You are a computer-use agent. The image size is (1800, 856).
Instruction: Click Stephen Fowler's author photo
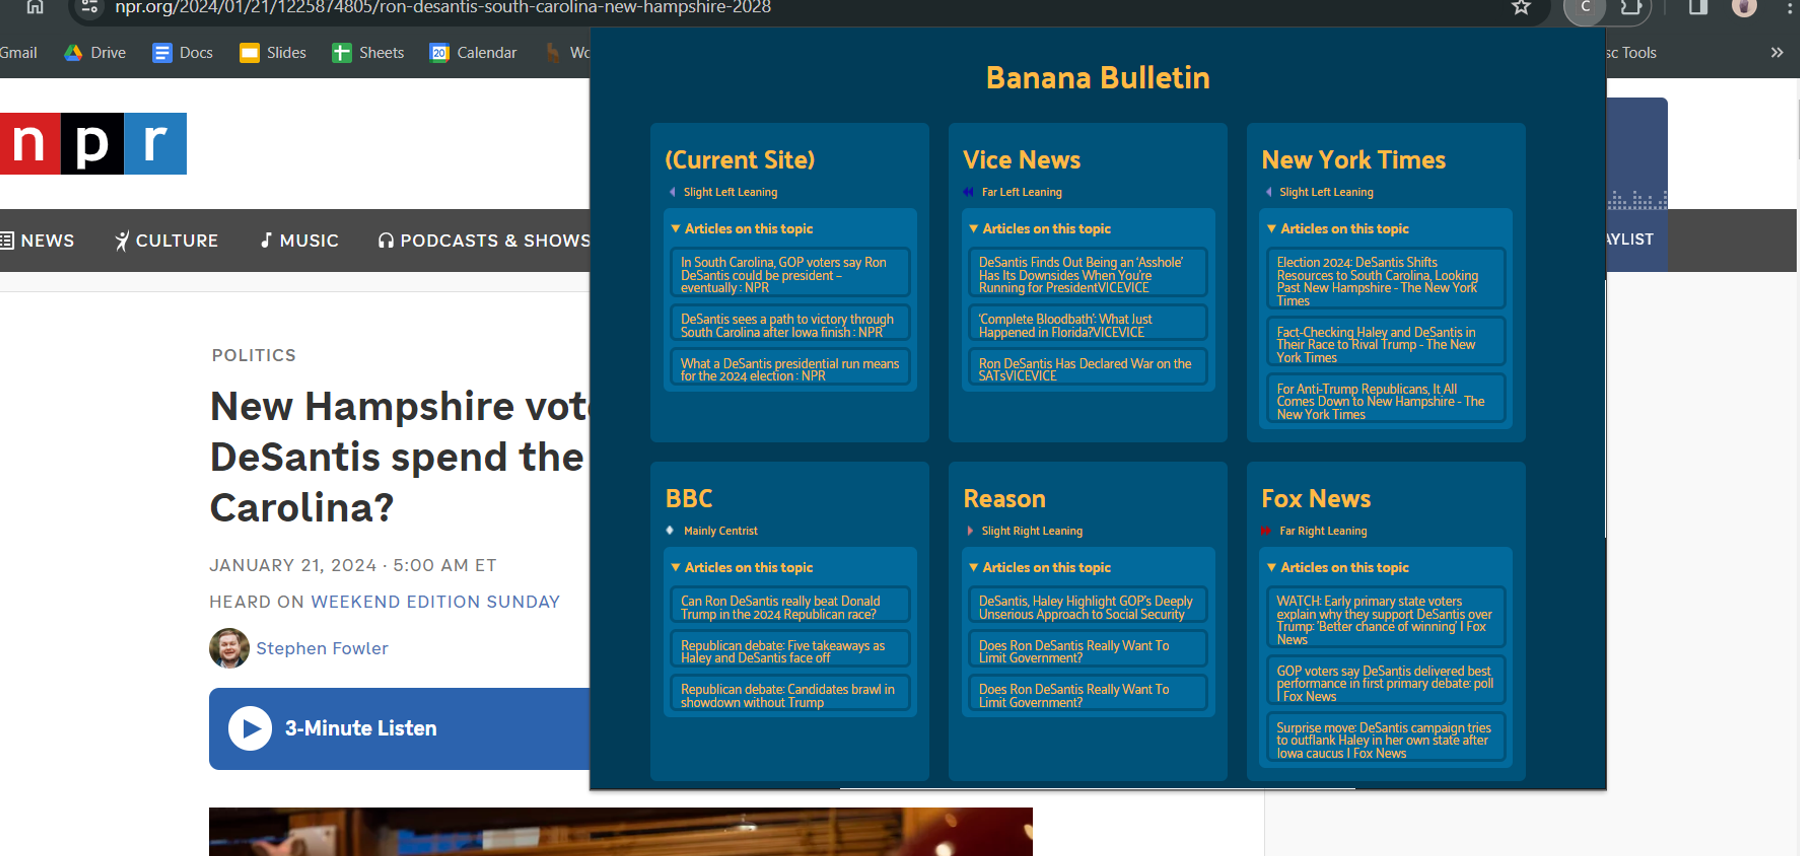(x=229, y=648)
